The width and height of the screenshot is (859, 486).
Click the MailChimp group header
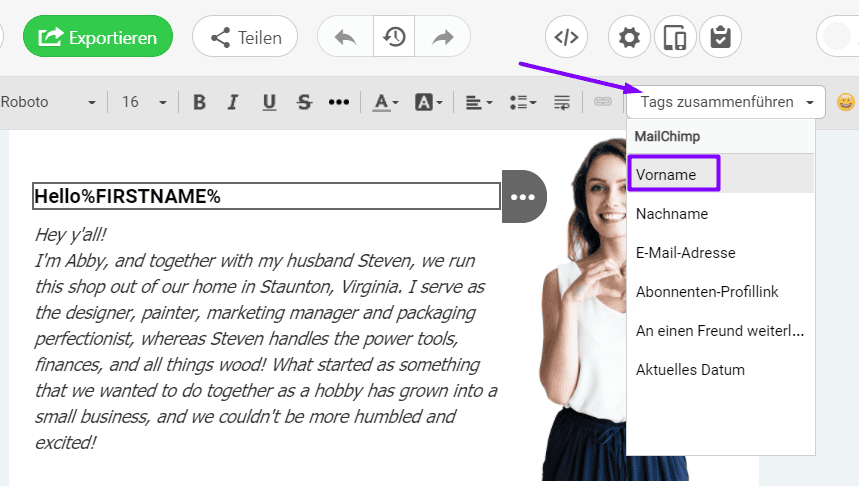720,136
